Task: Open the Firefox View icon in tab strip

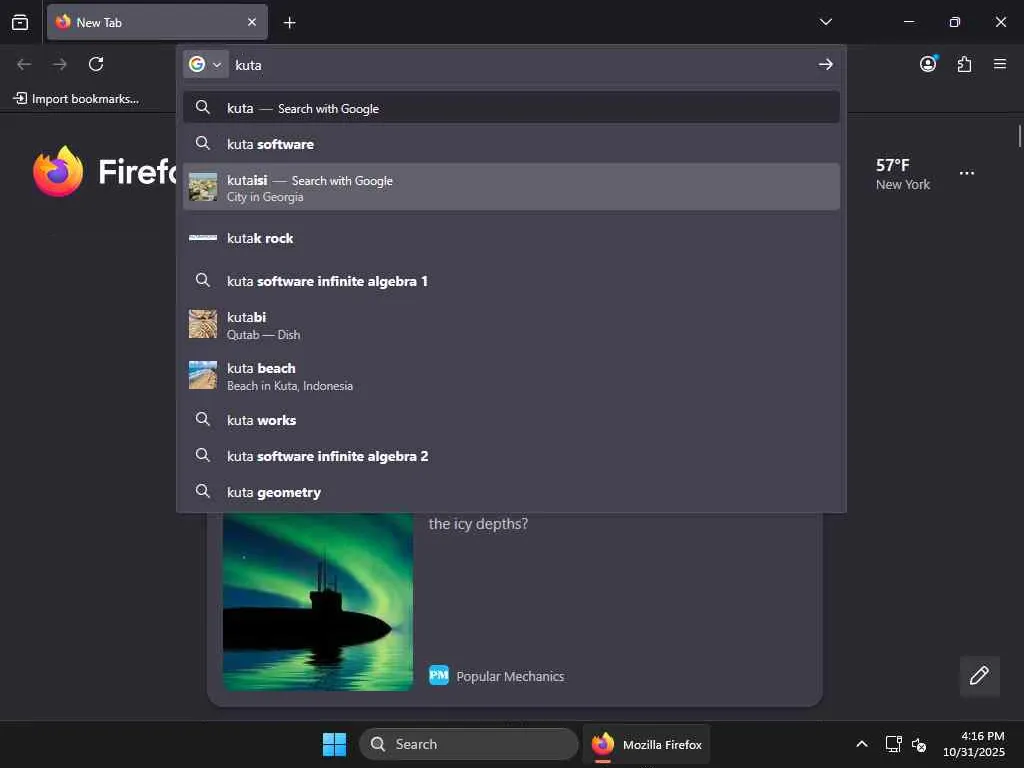Action: (20, 22)
